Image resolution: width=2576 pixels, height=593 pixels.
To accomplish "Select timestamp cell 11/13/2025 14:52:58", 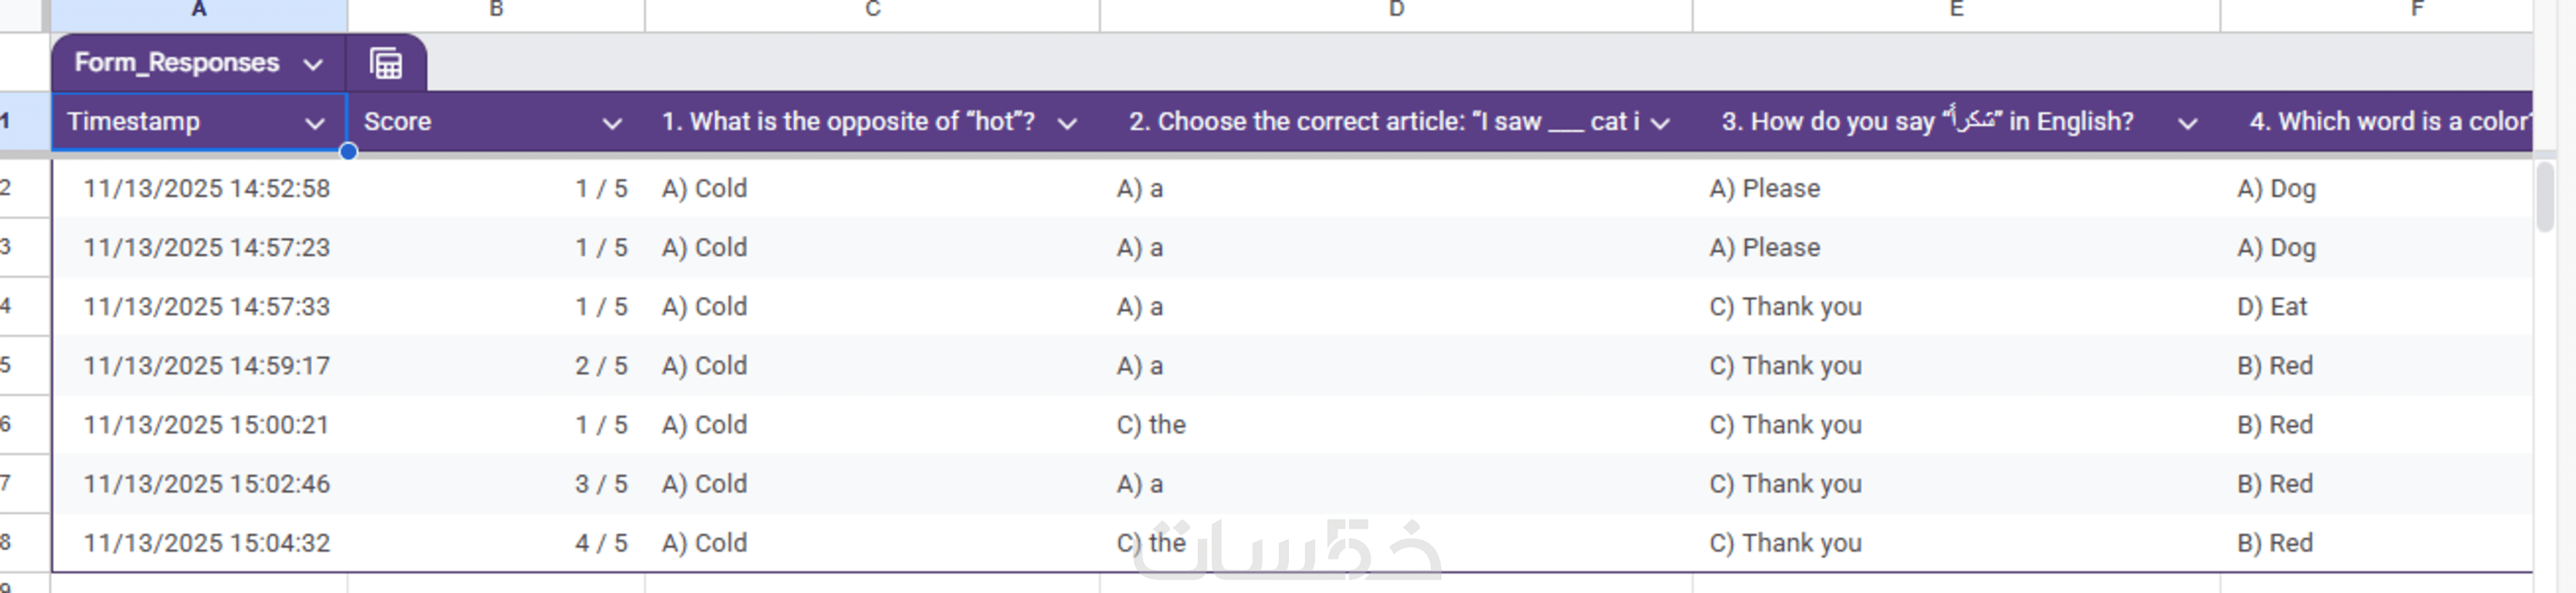I will tap(206, 189).
